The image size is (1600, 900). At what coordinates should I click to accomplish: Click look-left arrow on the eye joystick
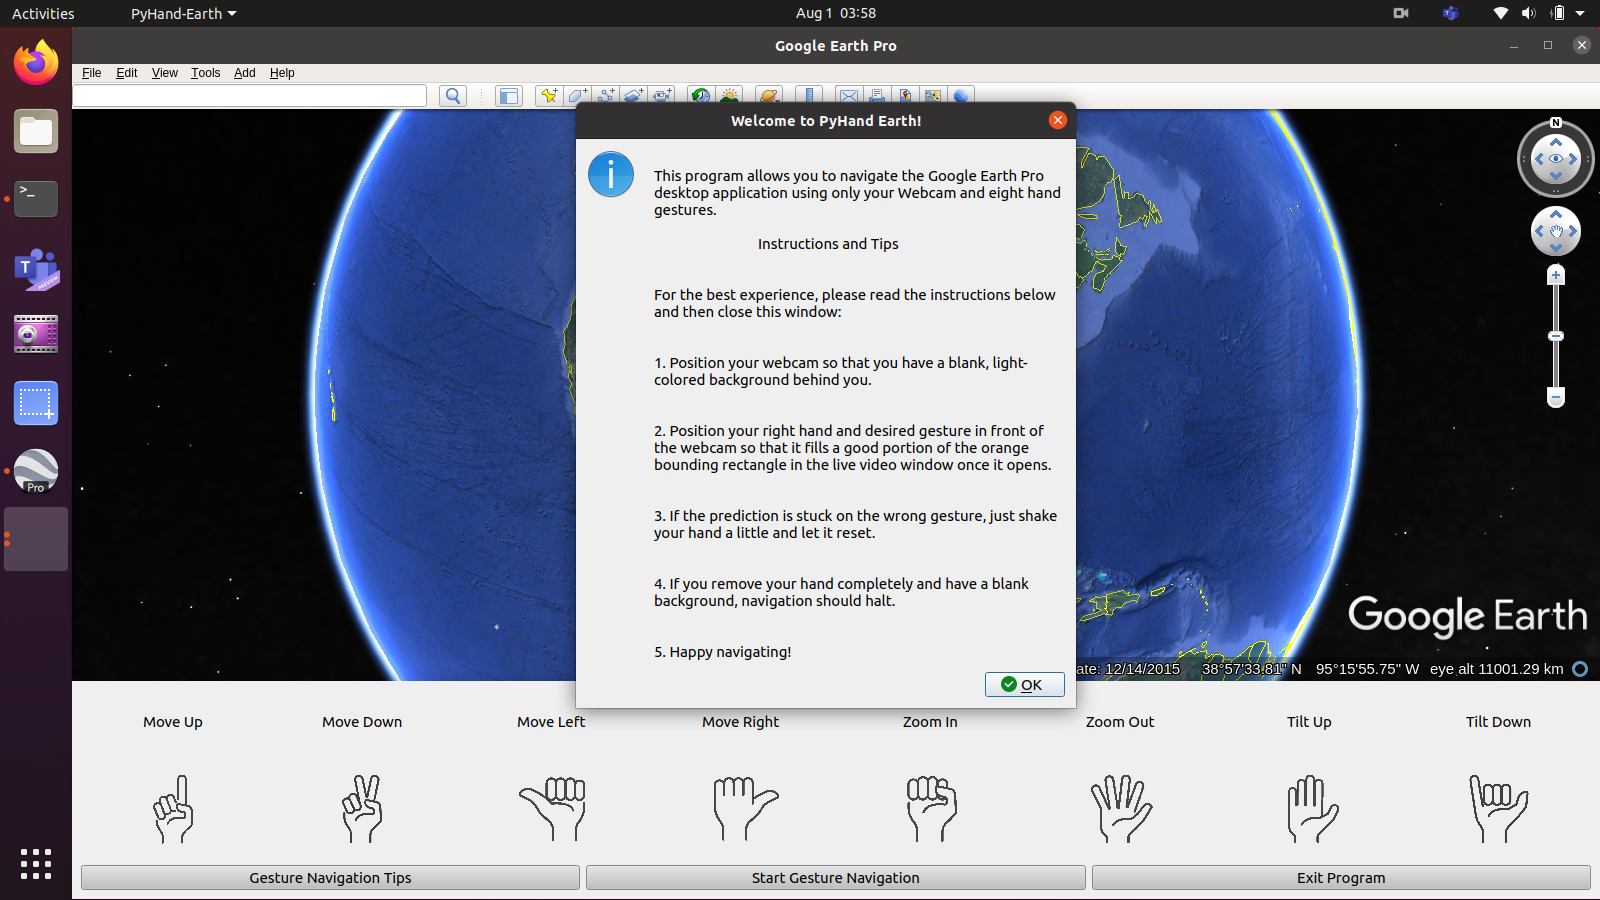[1540, 159]
